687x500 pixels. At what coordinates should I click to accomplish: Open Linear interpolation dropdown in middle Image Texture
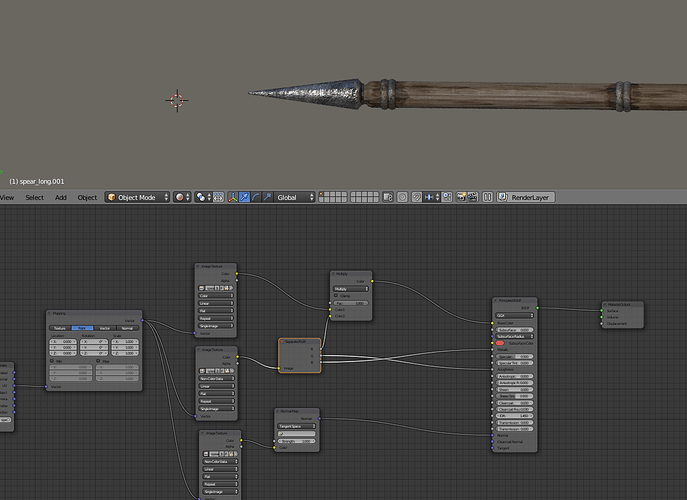pos(216,387)
